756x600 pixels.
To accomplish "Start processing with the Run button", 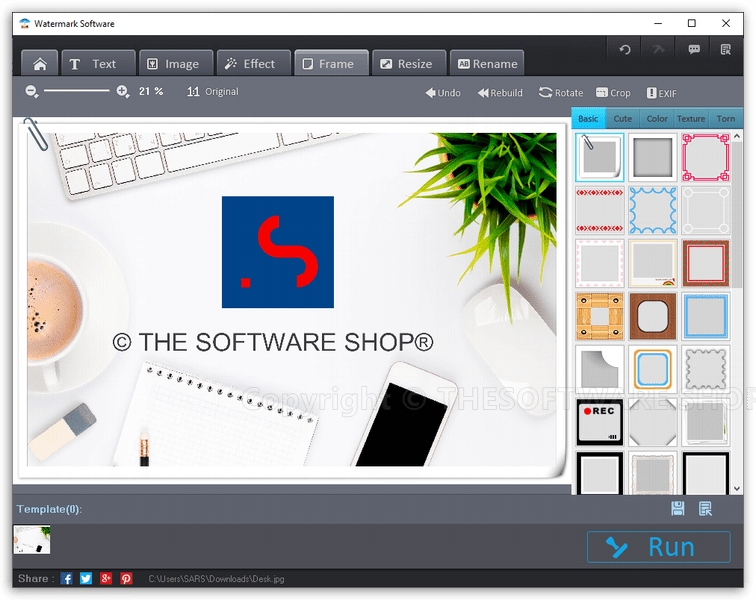I will point(659,547).
